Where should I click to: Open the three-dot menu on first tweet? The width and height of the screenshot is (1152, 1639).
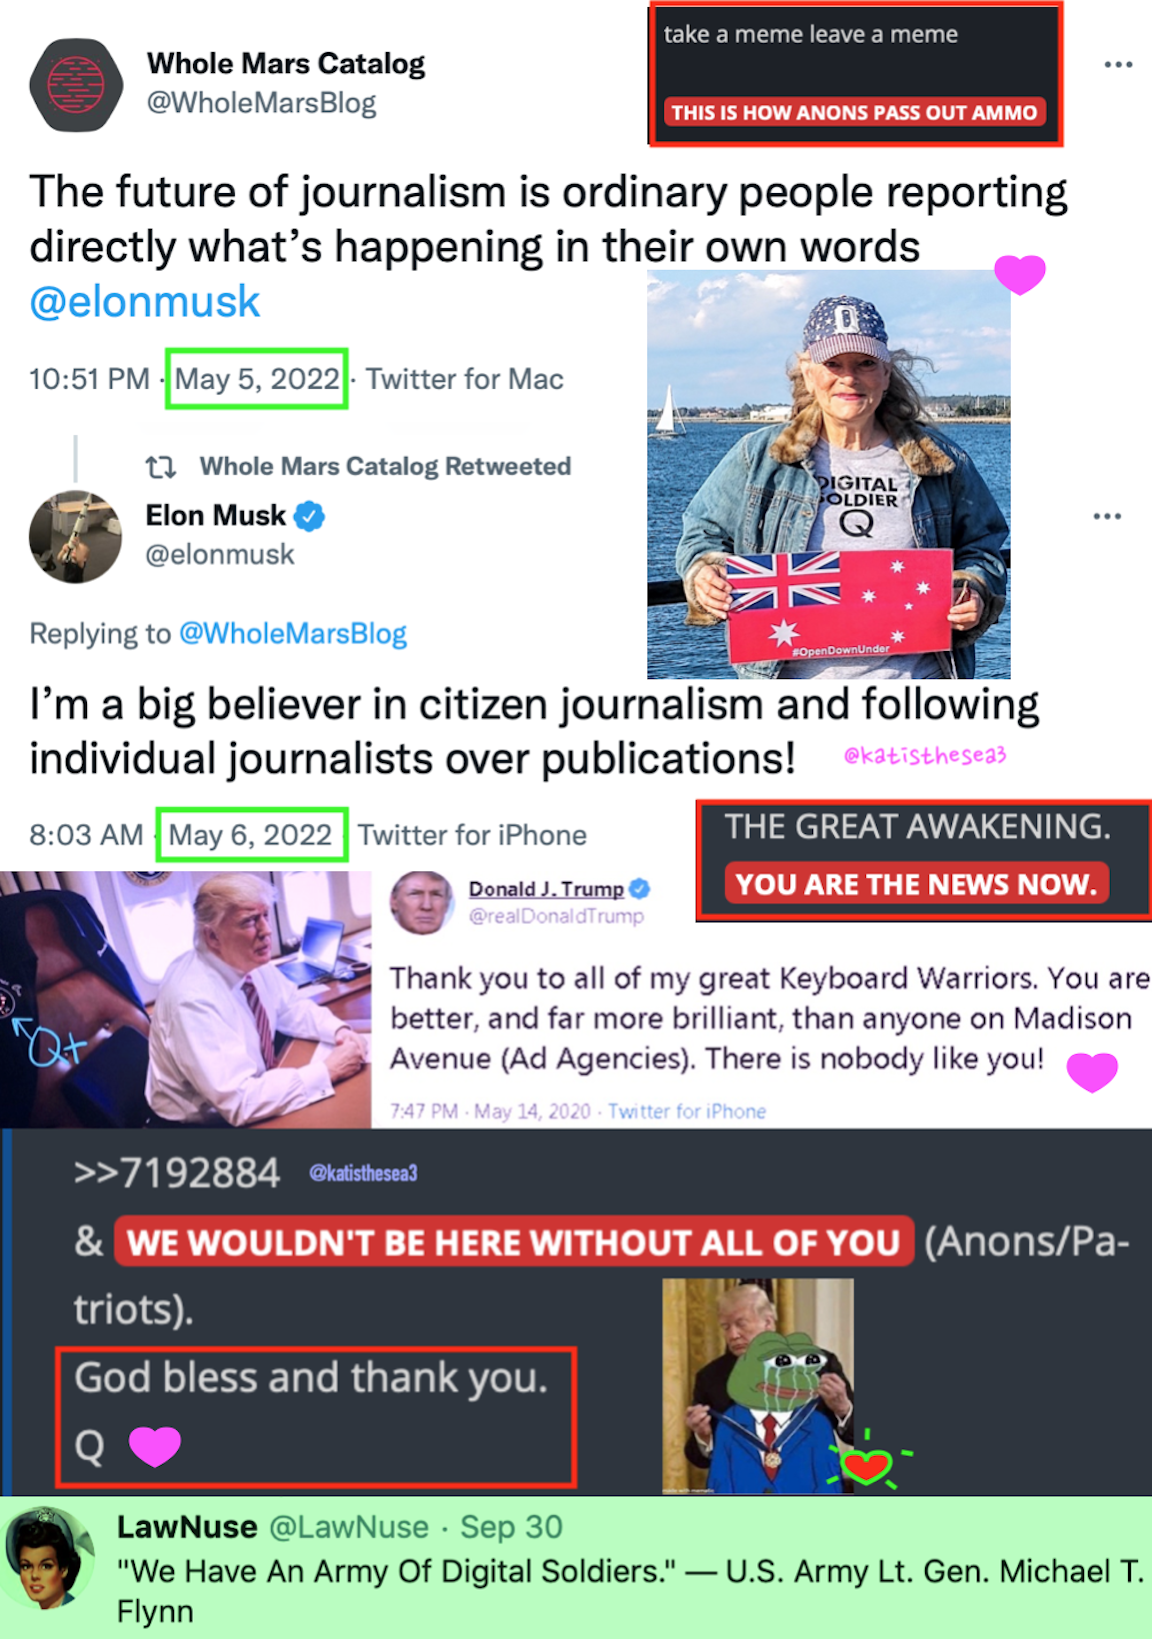click(1118, 65)
